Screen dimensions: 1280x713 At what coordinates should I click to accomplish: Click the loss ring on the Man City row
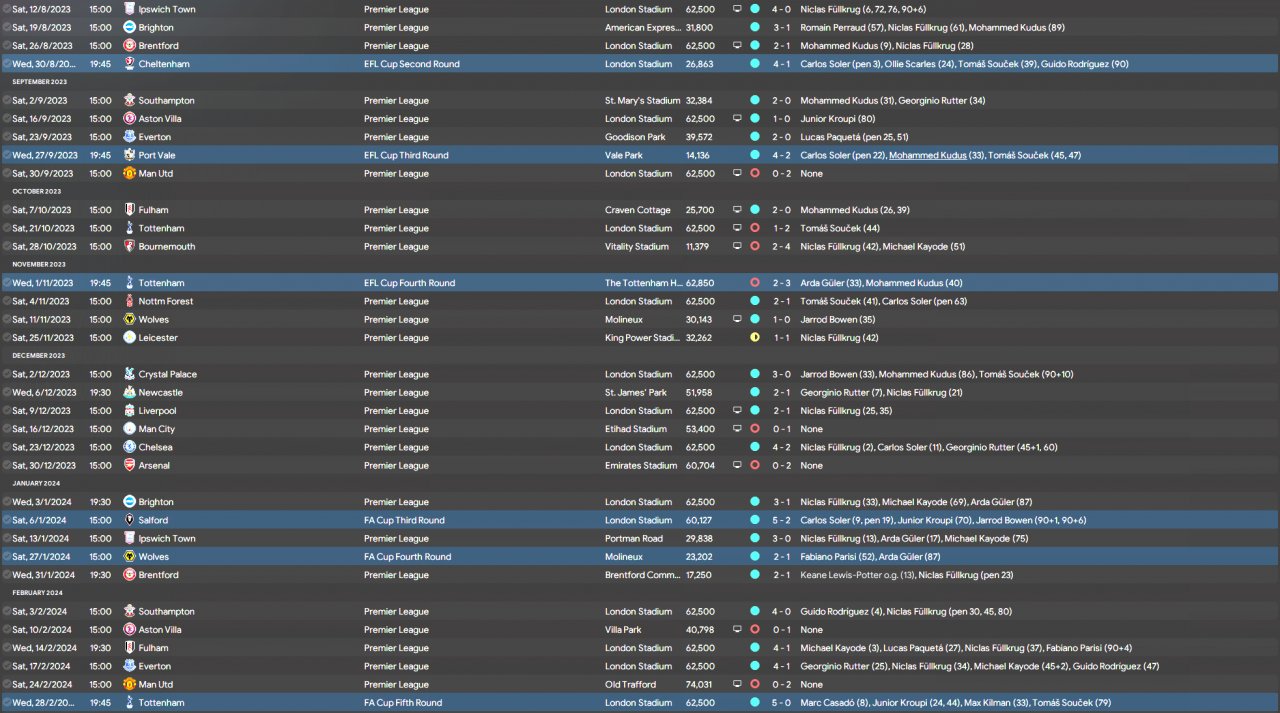point(755,429)
